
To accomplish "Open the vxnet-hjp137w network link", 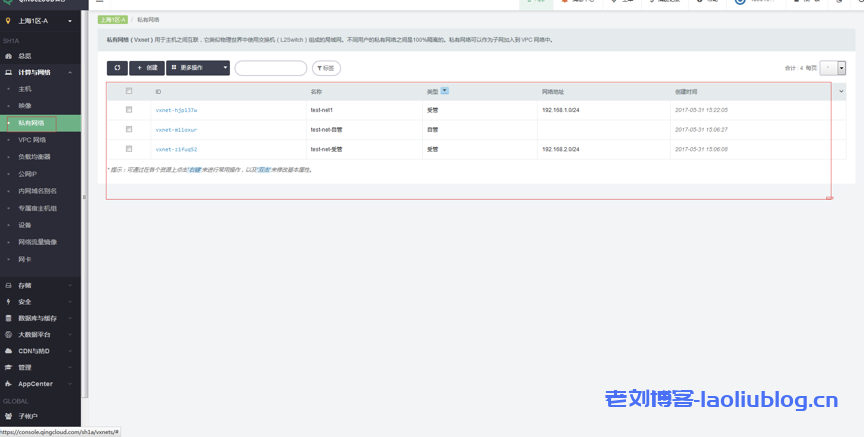I will (176, 110).
